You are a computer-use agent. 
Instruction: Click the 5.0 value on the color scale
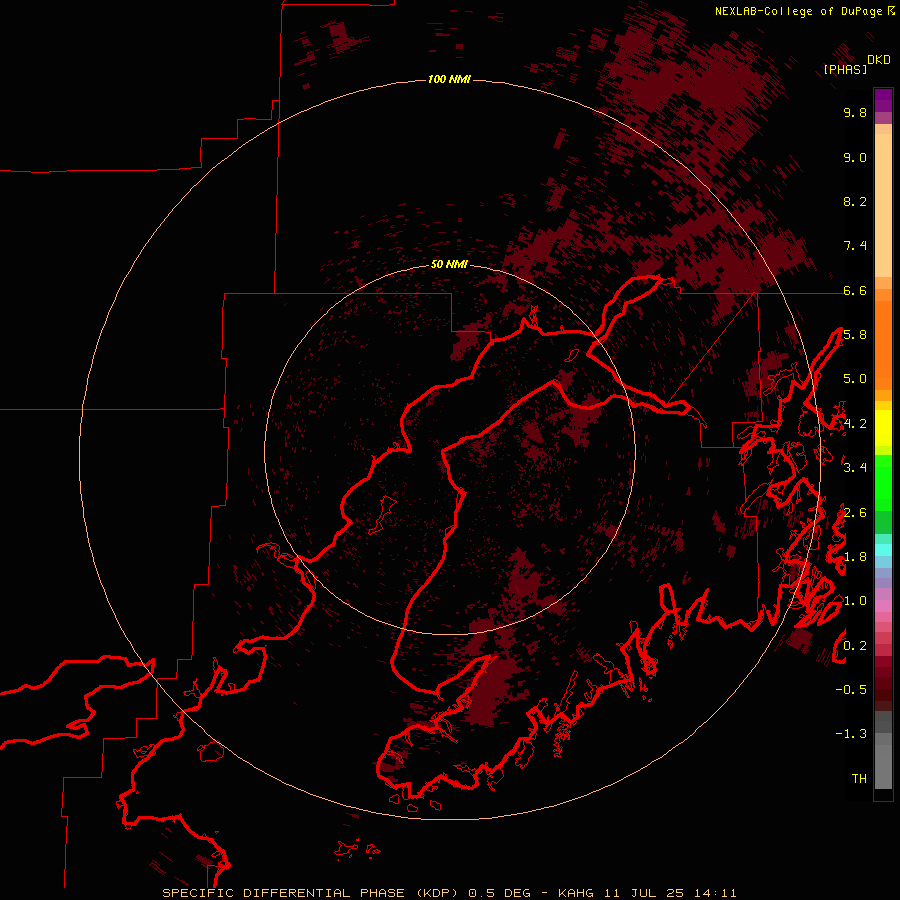[x=855, y=379]
